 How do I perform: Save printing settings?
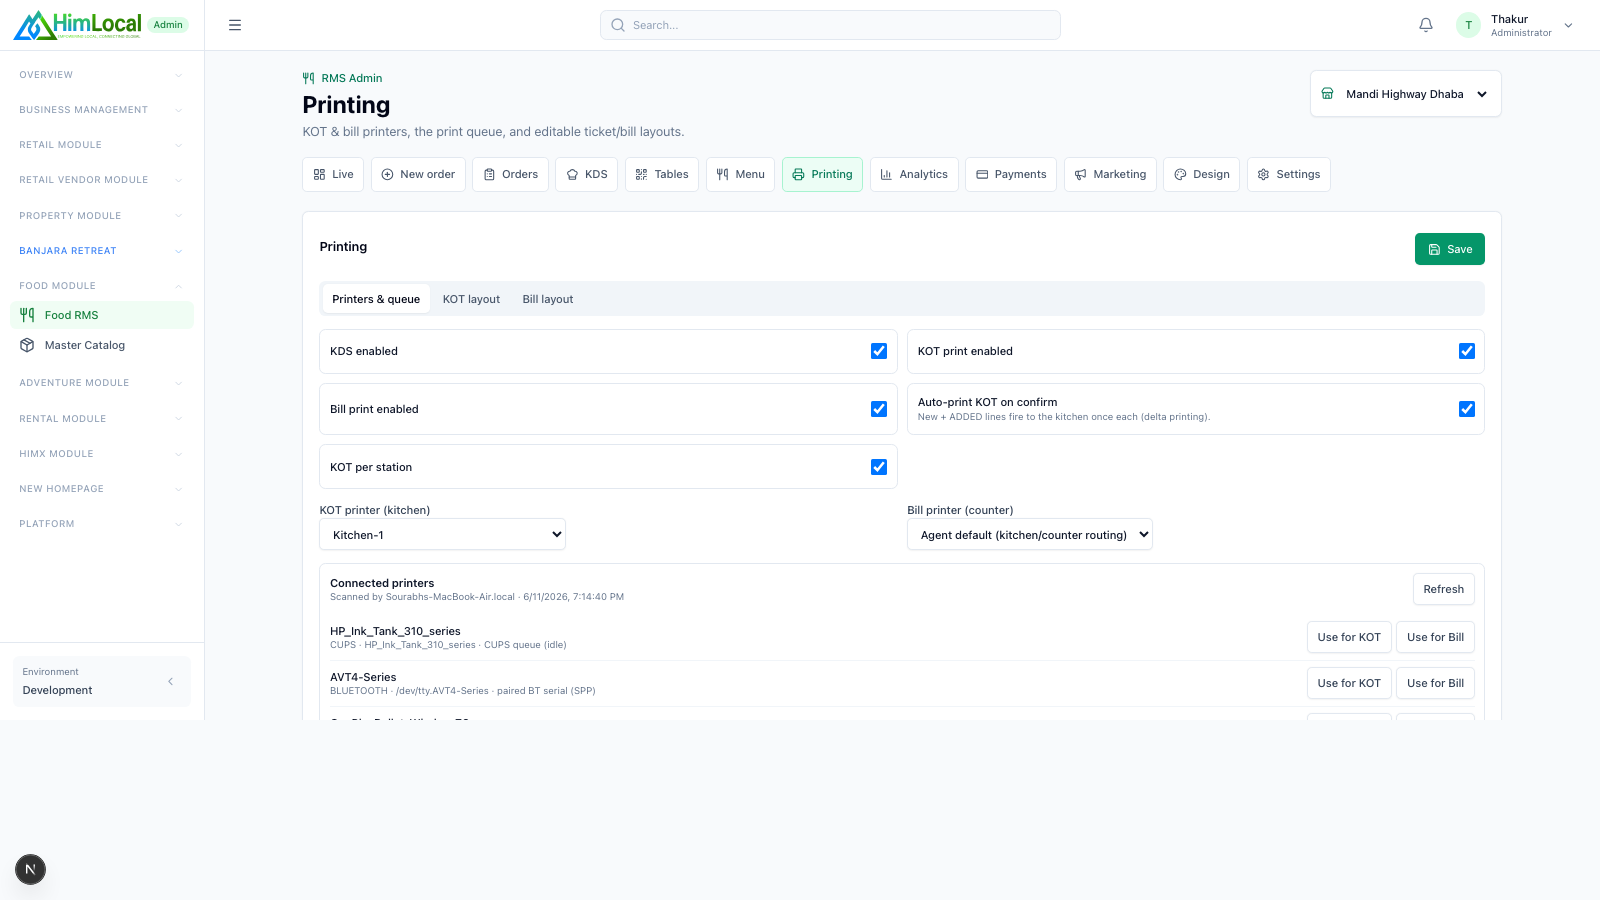pos(1450,249)
